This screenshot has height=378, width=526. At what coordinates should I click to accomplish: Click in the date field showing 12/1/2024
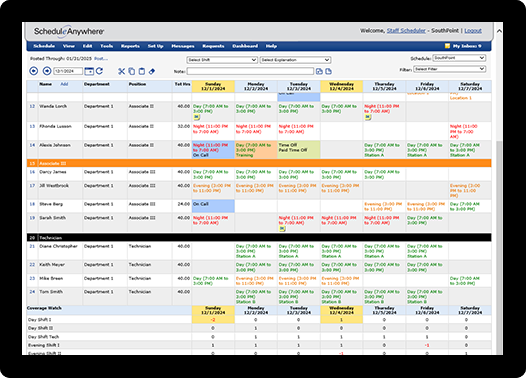point(68,71)
